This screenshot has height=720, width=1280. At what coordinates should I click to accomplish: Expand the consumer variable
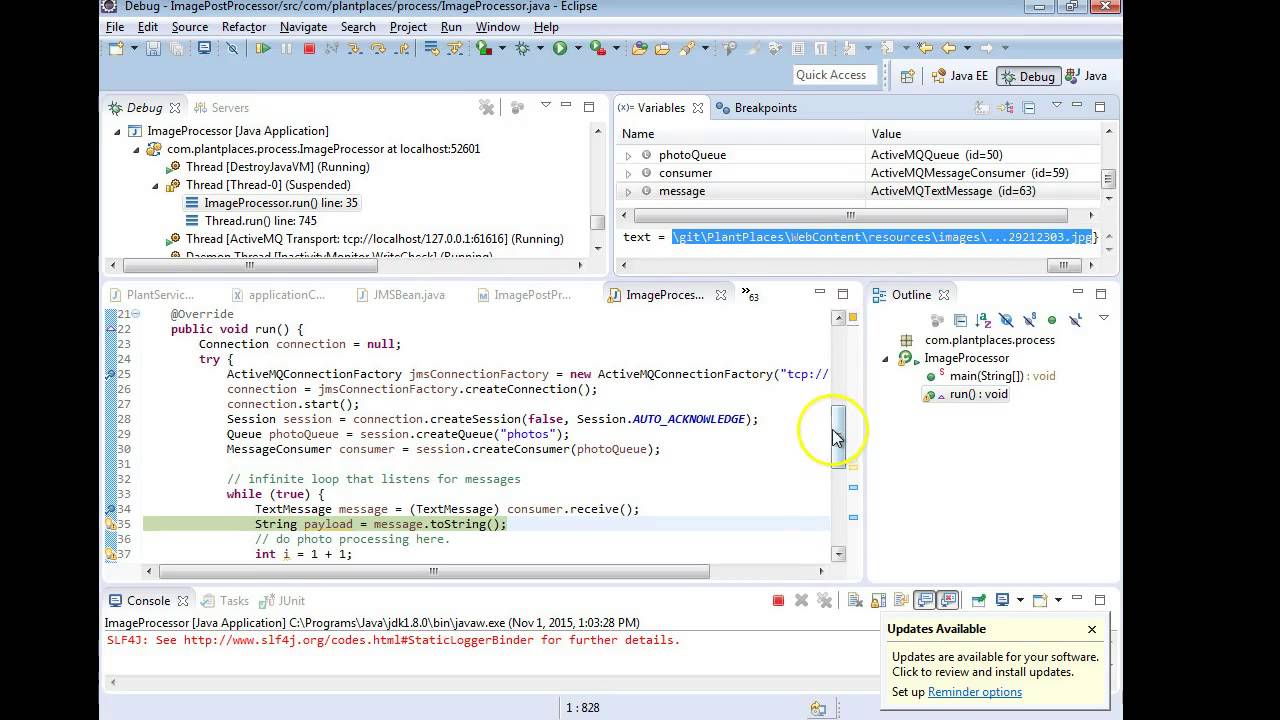coord(628,173)
